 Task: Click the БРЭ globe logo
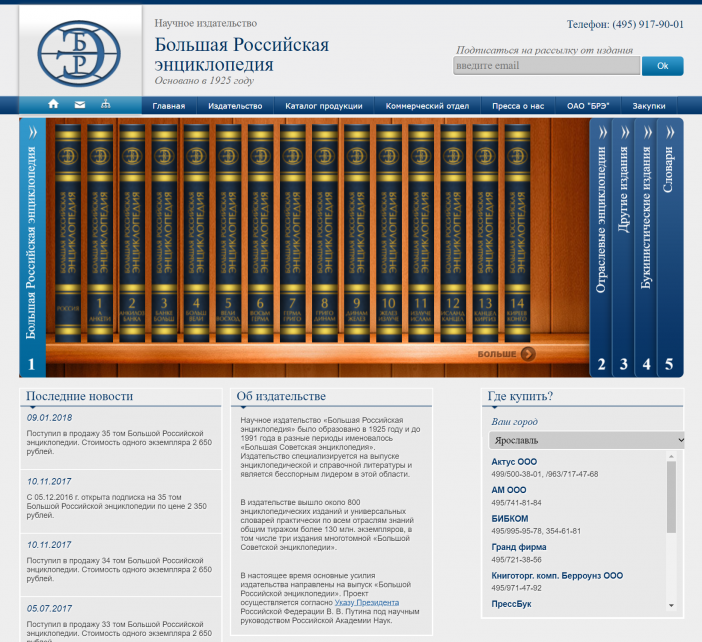point(79,54)
